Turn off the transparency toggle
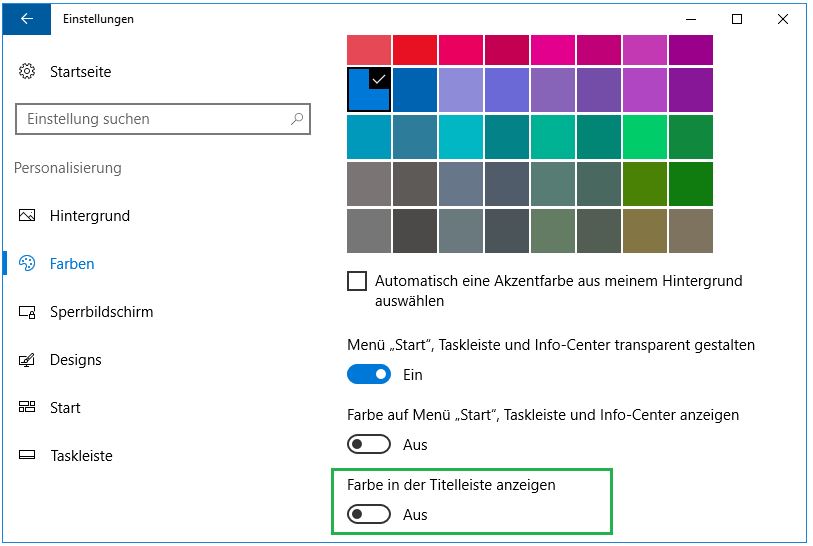Screen dimensions: 813x546 (369, 375)
